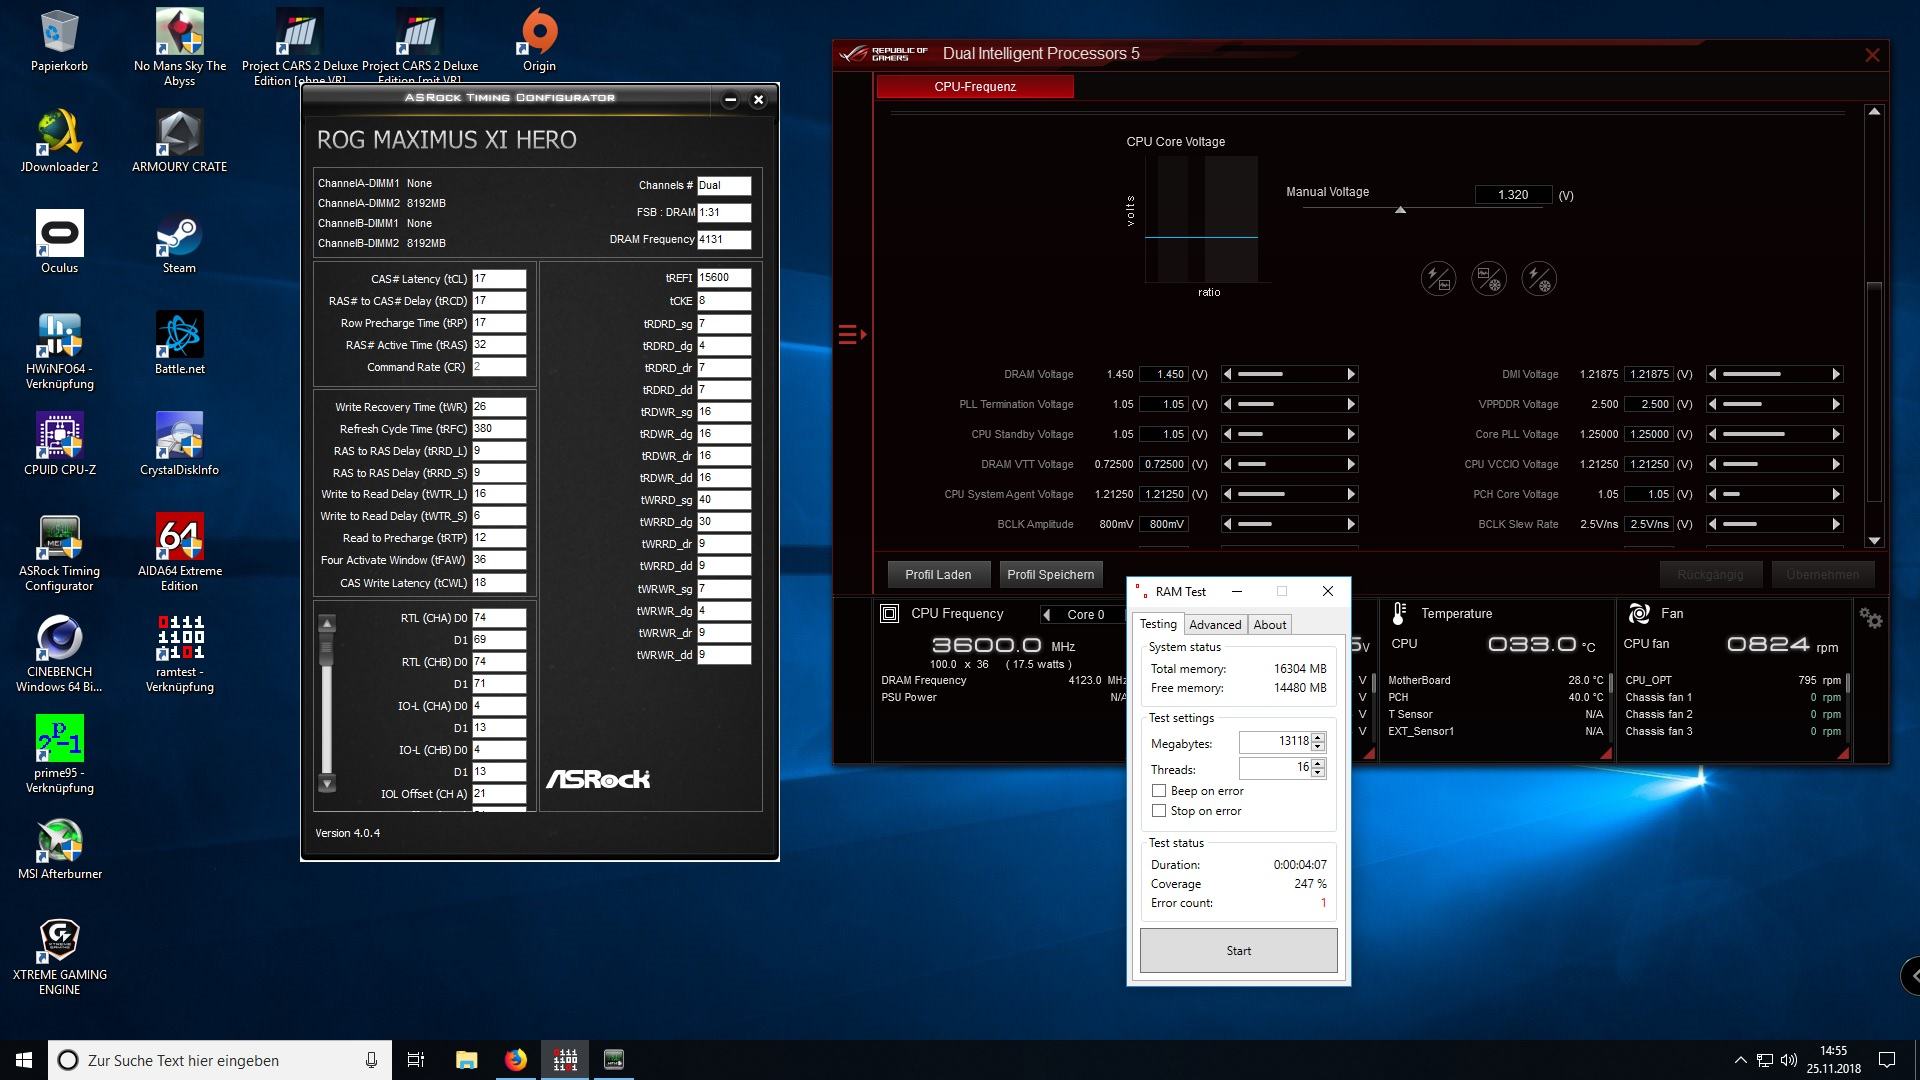Viewport: 1920px width, 1080px height.
Task: Select ASRock Timing Configurator desktop icon
Action: click(59, 553)
